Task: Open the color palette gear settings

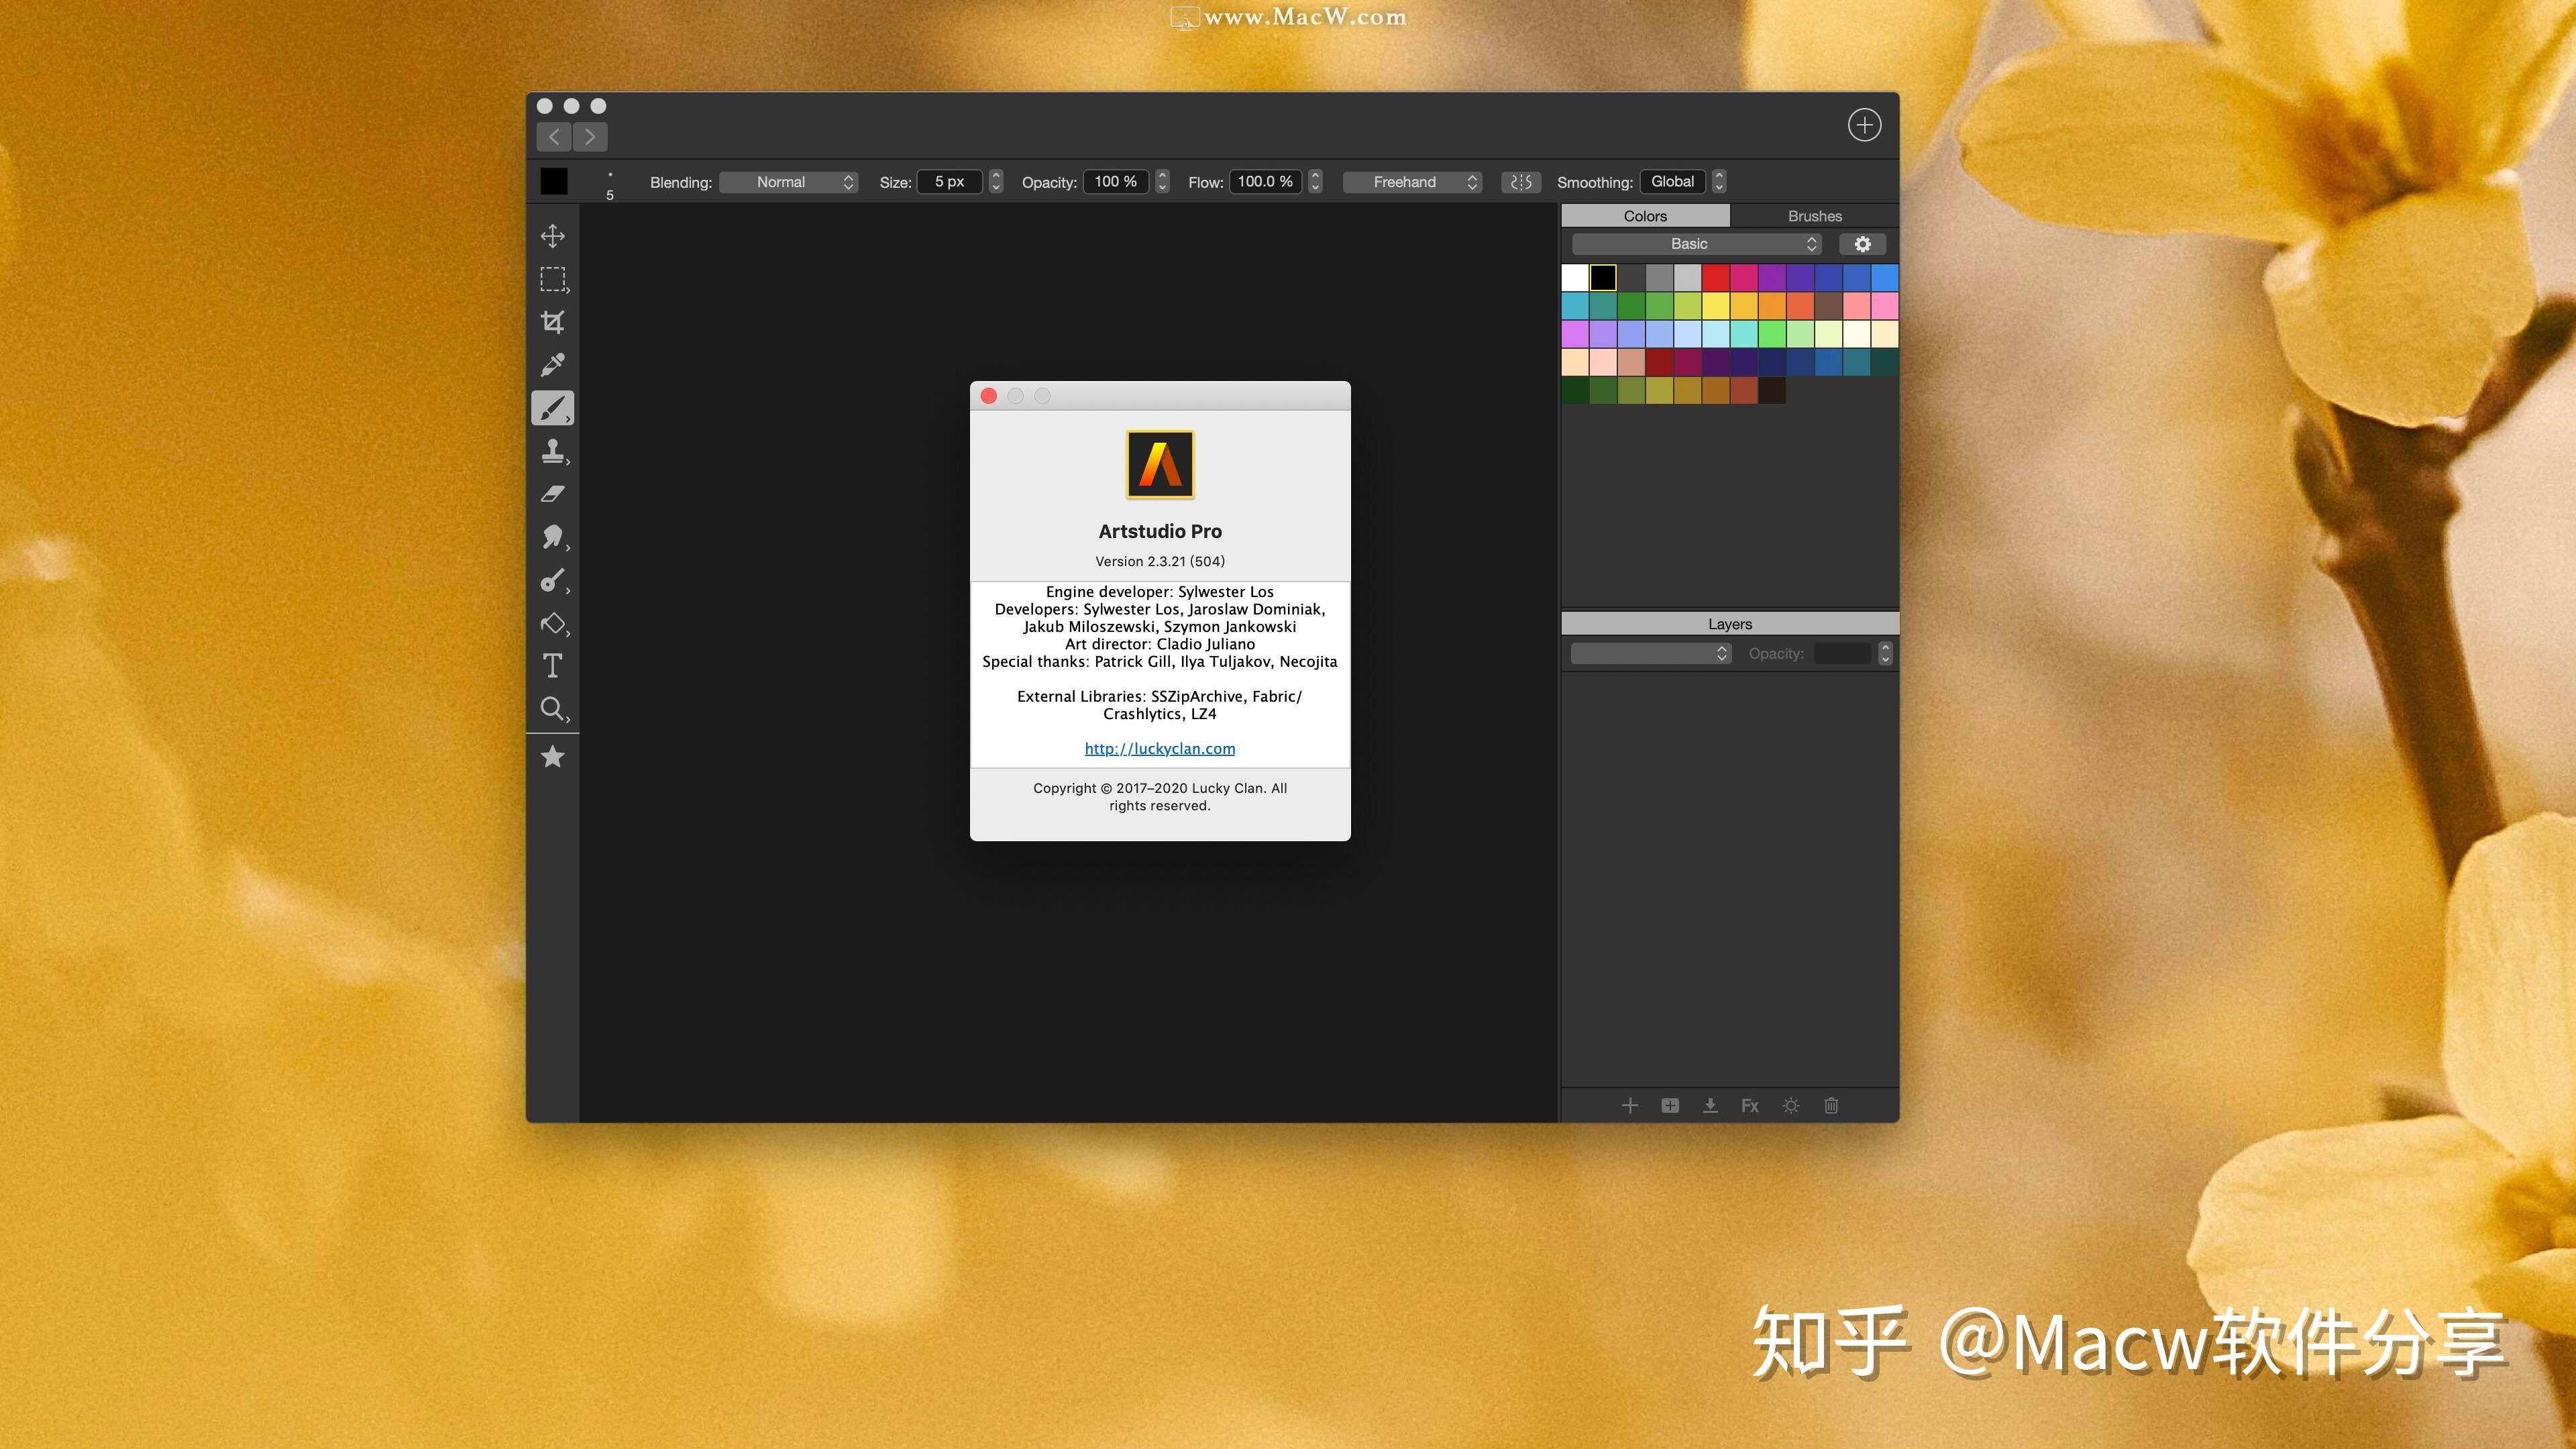Action: [x=1862, y=244]
